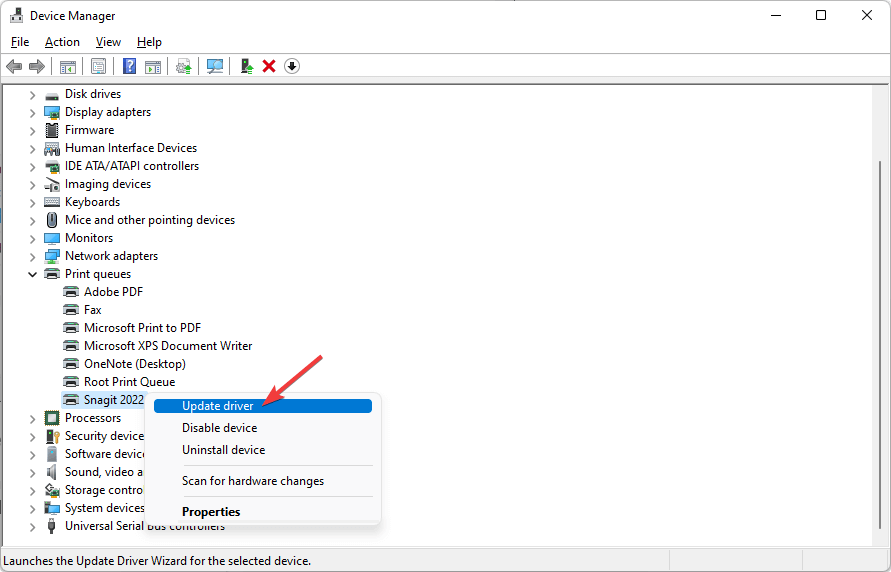Click the Monitors category icon

click(52, 239)
